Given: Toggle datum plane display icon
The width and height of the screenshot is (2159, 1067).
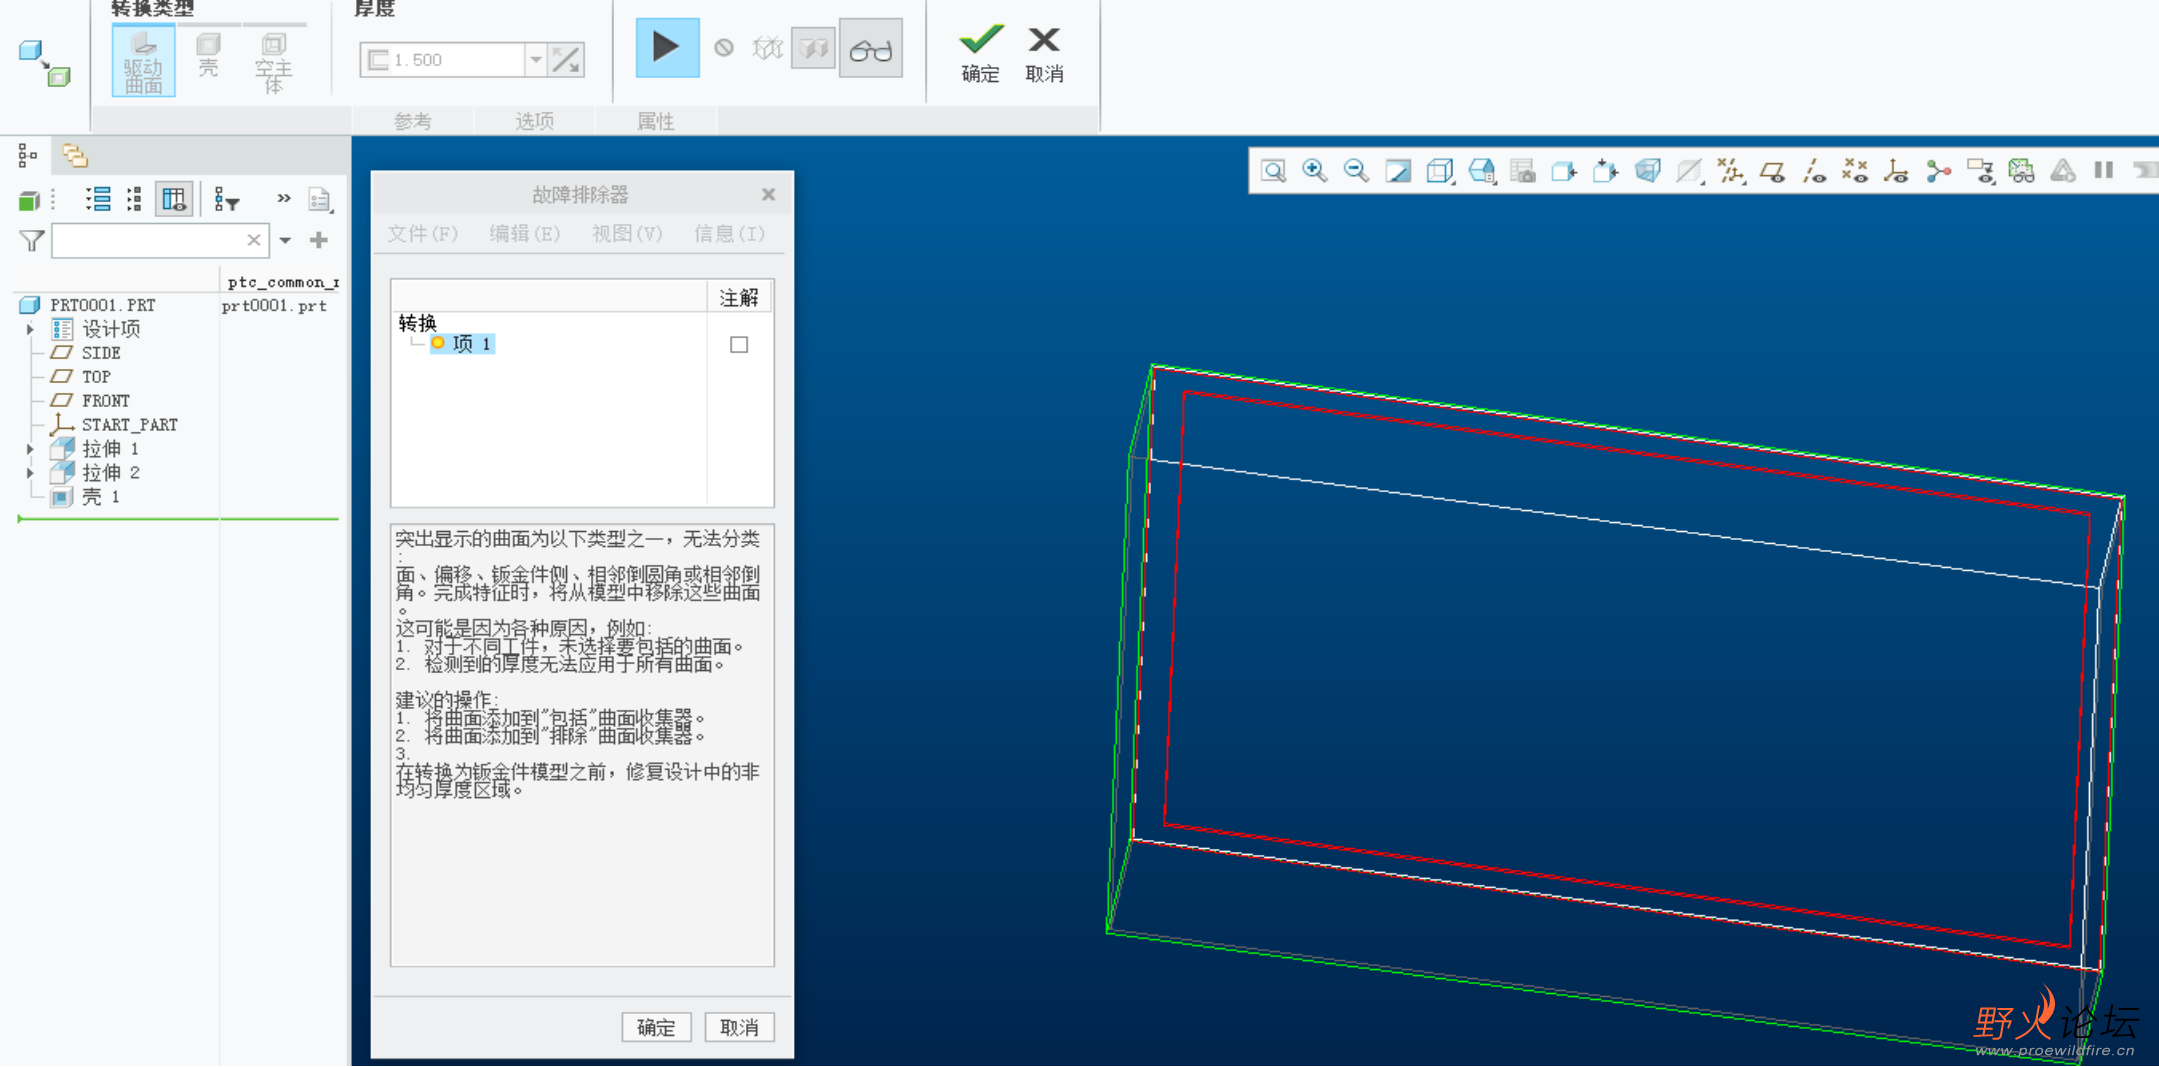Looking at the screenshot, I should (x=1772, y=171).
